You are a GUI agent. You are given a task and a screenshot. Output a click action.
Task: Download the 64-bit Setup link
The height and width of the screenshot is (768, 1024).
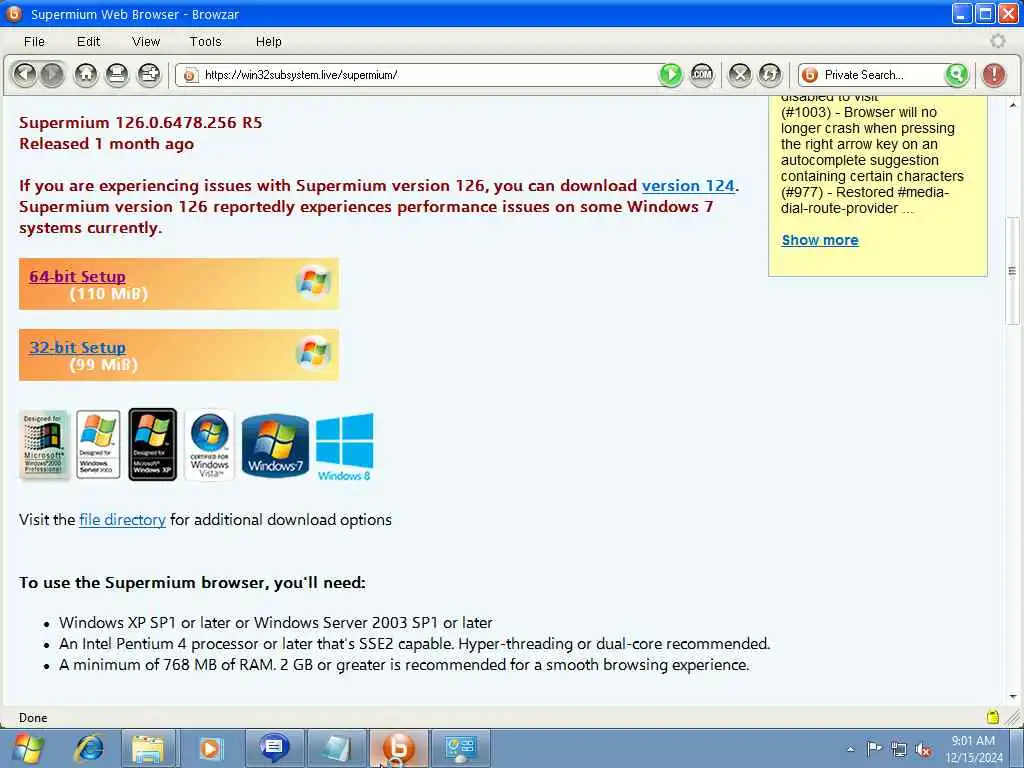pos(77,276)
